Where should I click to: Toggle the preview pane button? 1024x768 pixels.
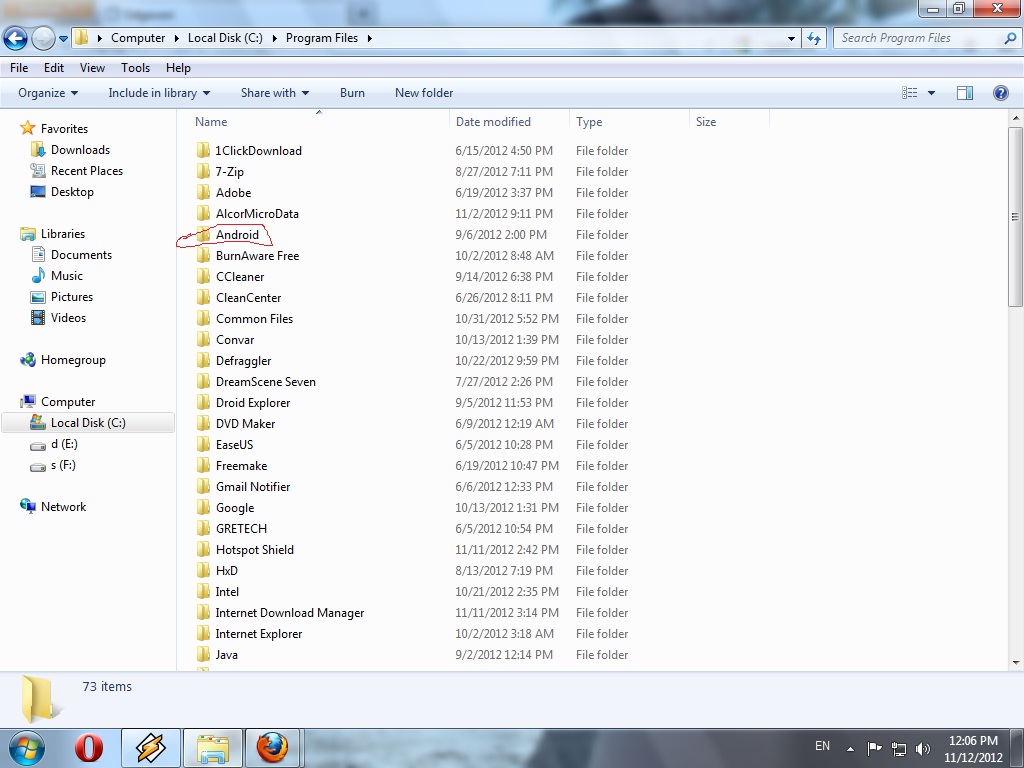tap(965, 93)
